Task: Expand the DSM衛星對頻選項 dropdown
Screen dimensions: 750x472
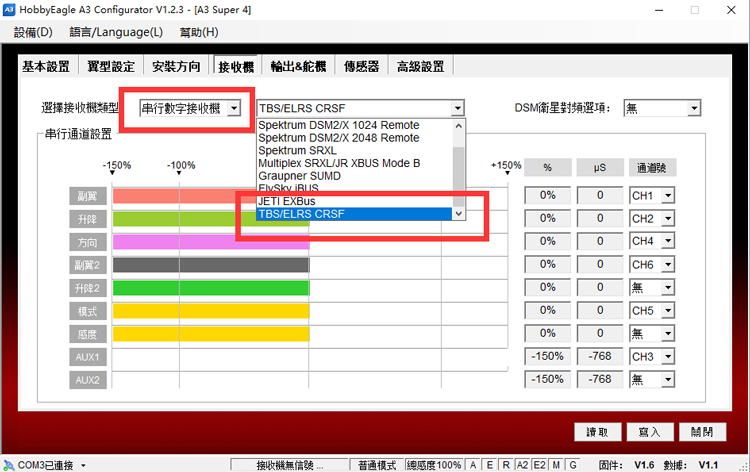Action: click(x=661, y=108)
